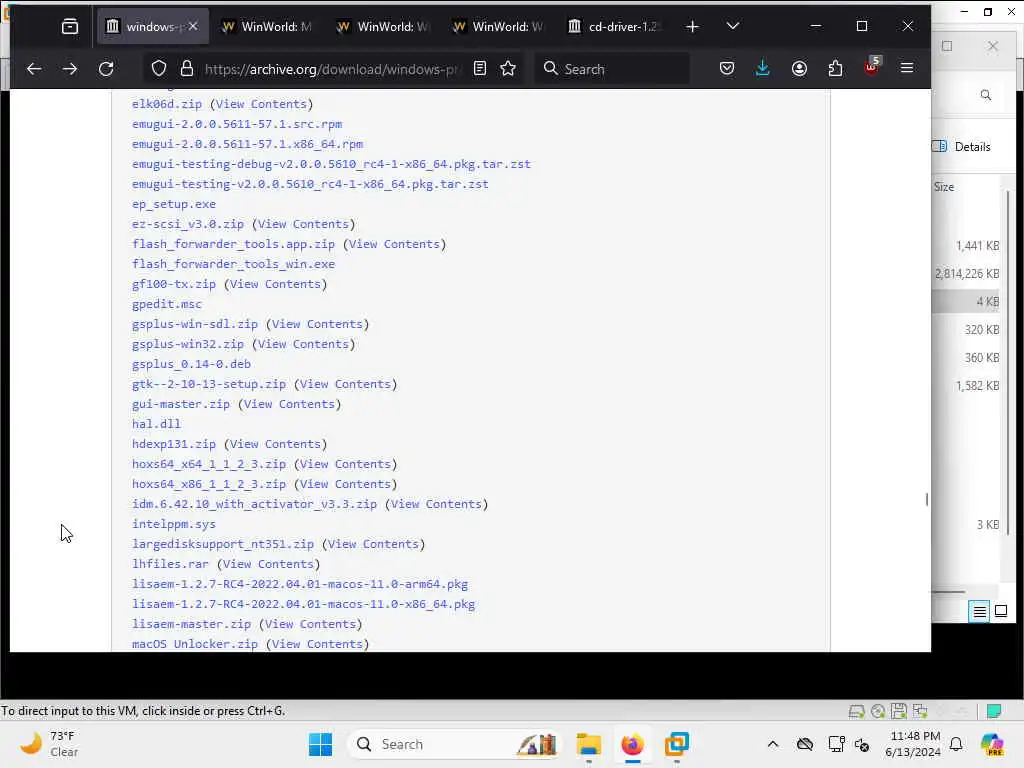Open File Explorer from taskbar
The height and width of the screenshot is (768, 1024).
point(588,744)
